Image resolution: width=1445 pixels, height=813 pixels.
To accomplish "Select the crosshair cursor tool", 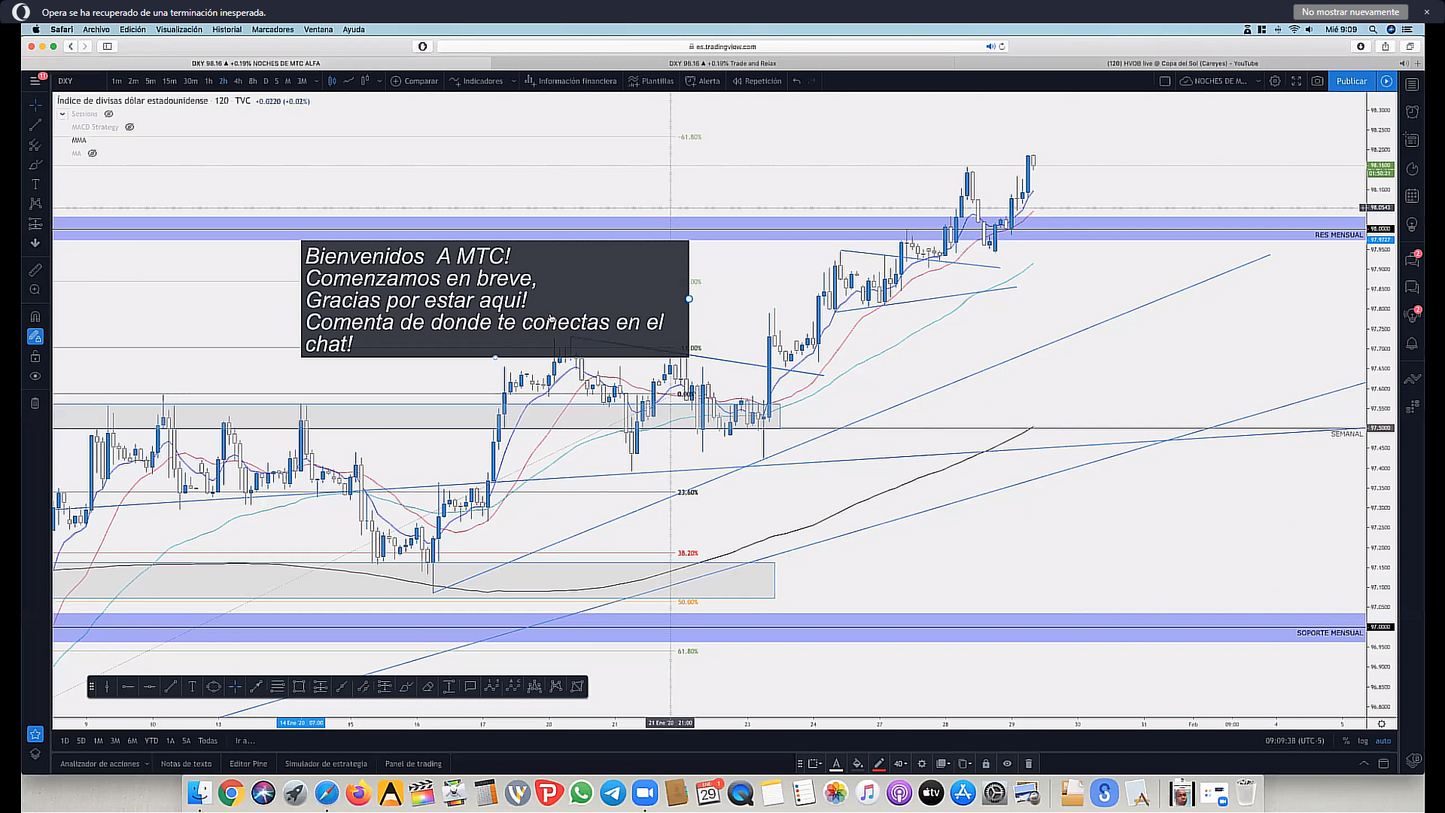I will [x=35, y=105].
